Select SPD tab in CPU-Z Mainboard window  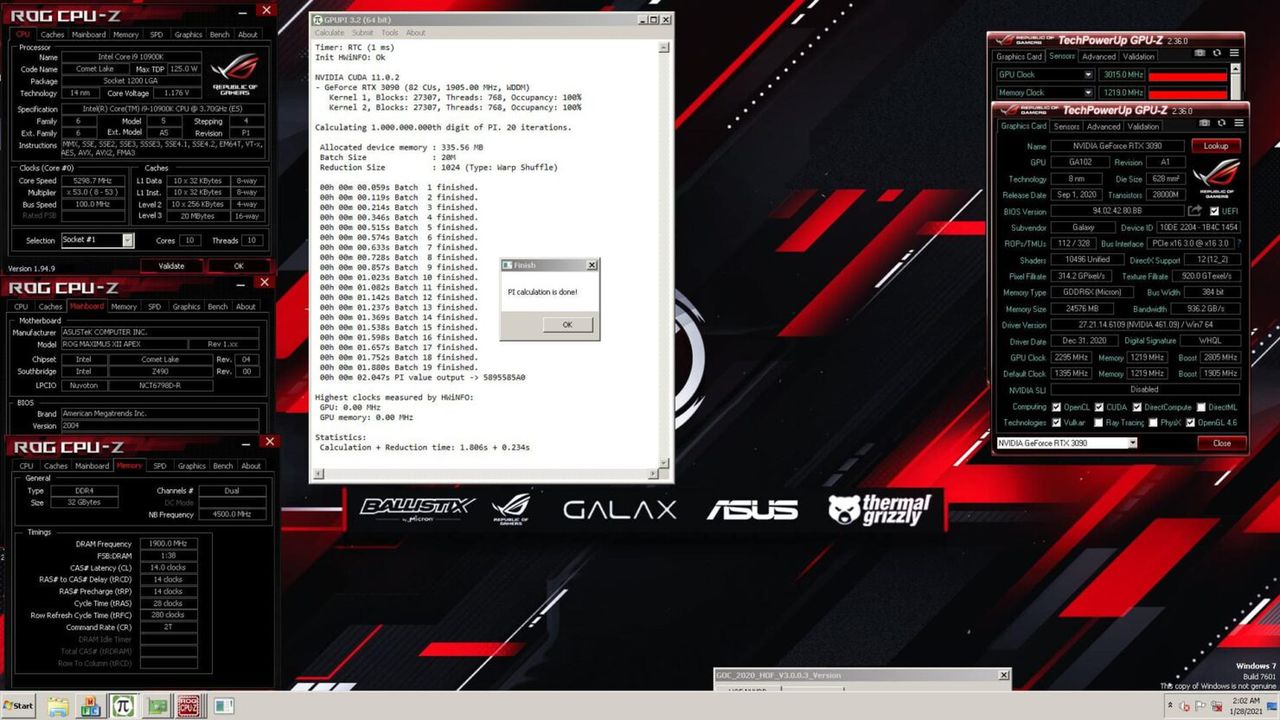(x=154, y=307)
